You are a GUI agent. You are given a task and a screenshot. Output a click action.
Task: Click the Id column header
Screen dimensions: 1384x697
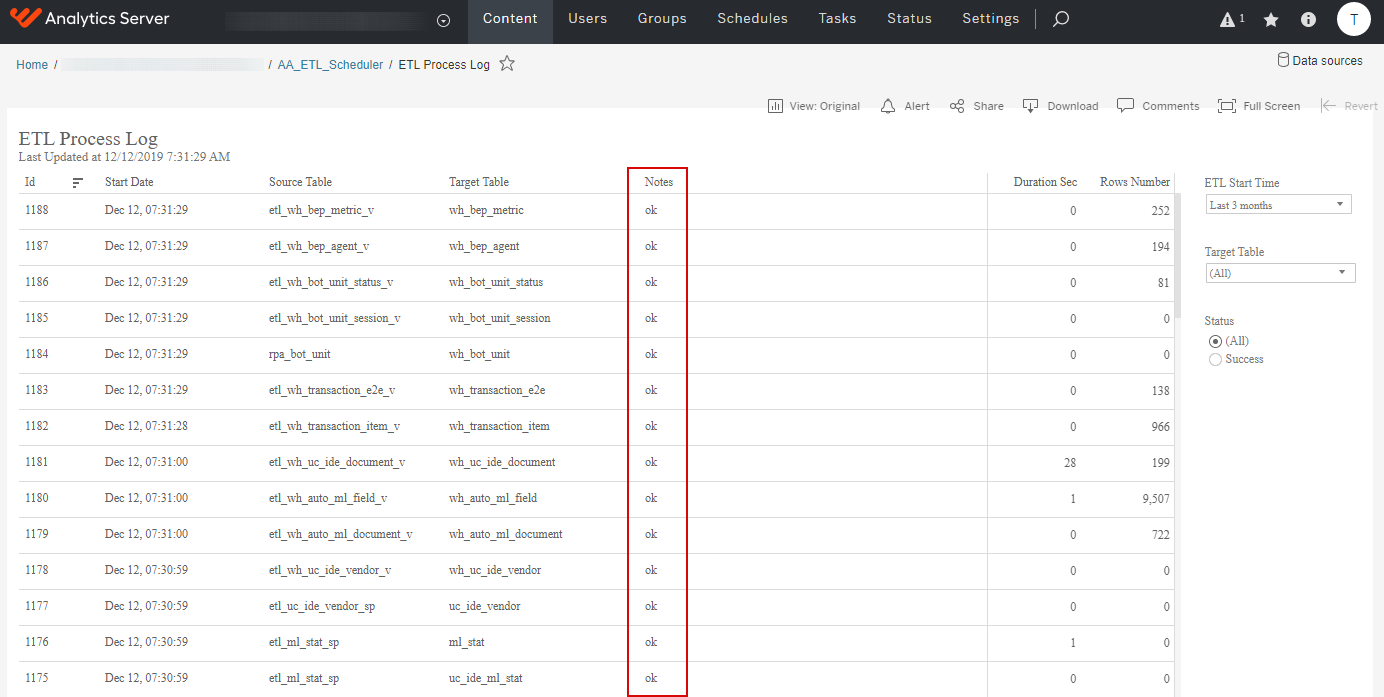tap(30, 182)
